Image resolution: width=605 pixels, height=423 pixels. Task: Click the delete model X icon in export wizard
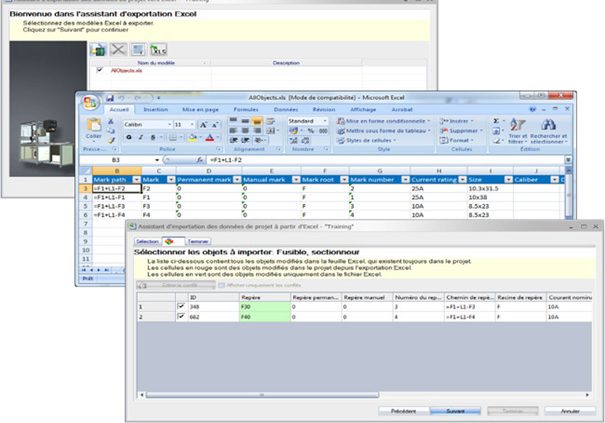pyautogui.click(x=118, y=49)
